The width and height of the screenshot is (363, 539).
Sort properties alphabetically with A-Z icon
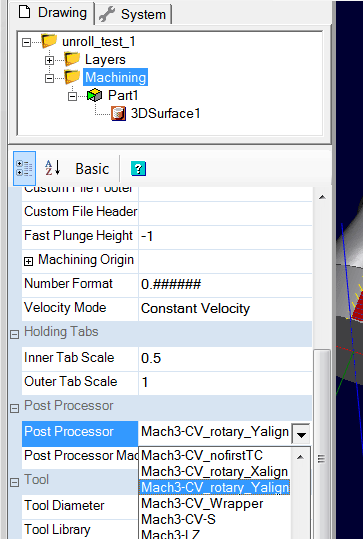tap(53, 168)
